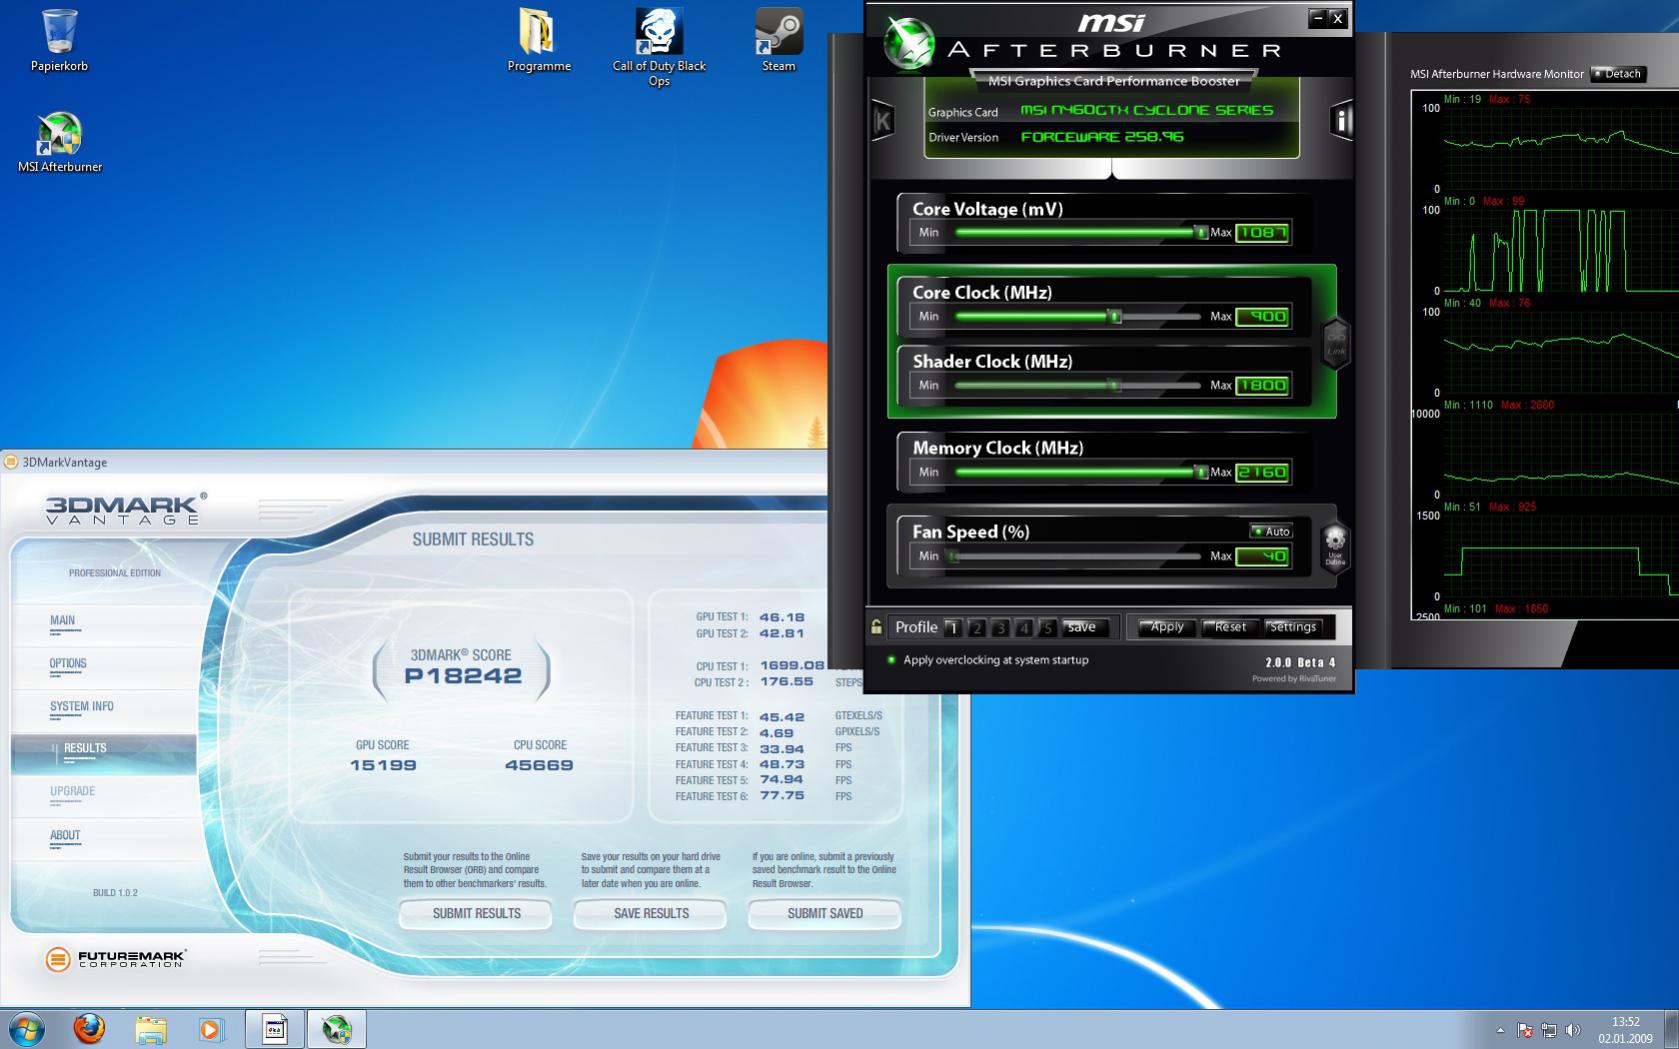Open the taskbar clock showing 13:52
Image resolution: width=1679 pixels, height=1049 pixels.
(x=1625, y=1030)
